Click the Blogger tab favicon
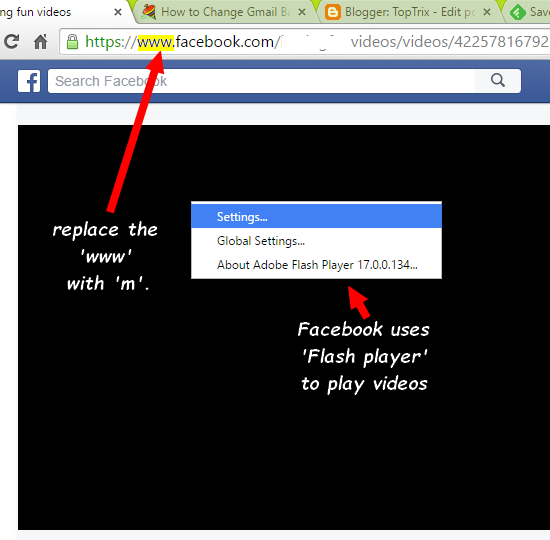This screenshot has width=550, height=540. pos(333,12)
